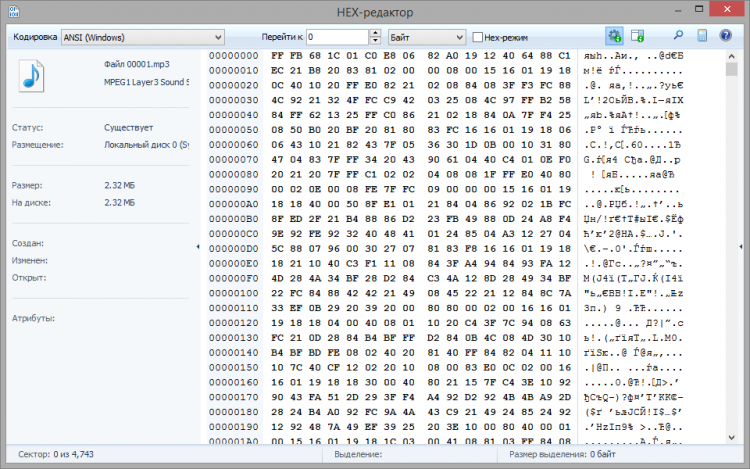Open the Кодировка ANSI (Windows) dropdown
The image size is (750, 469).
click(143, 37)
